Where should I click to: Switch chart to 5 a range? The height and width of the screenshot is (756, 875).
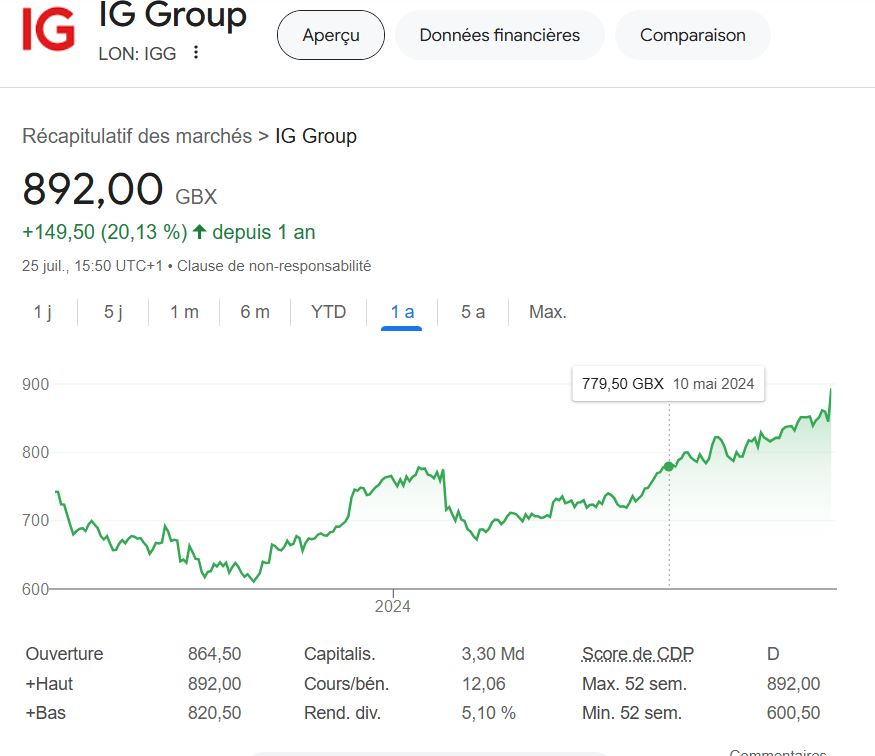point(473,312)
